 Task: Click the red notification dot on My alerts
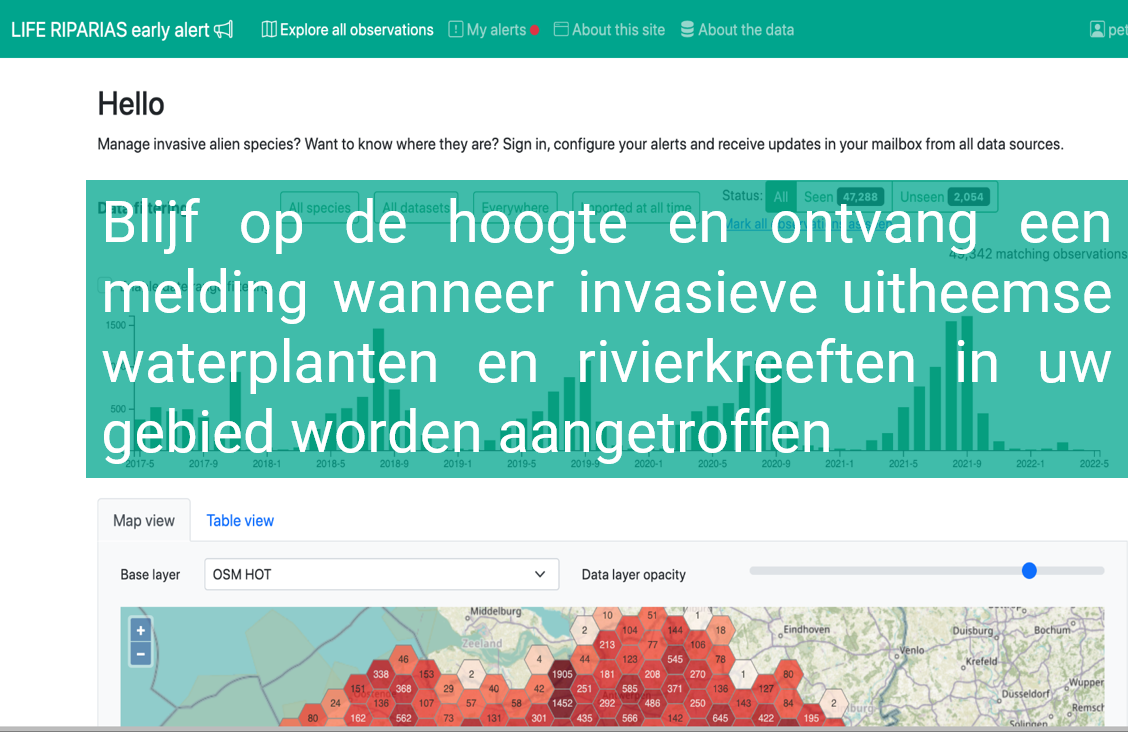click(x=534, y=30)
